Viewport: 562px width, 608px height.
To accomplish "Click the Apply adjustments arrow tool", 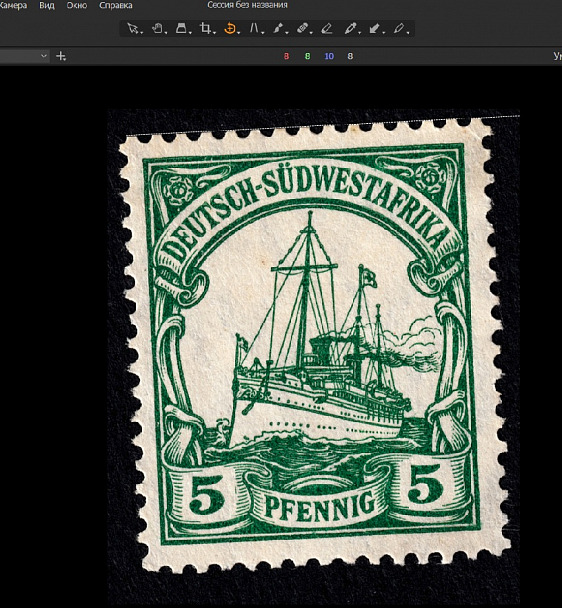I will coord(374,29).
